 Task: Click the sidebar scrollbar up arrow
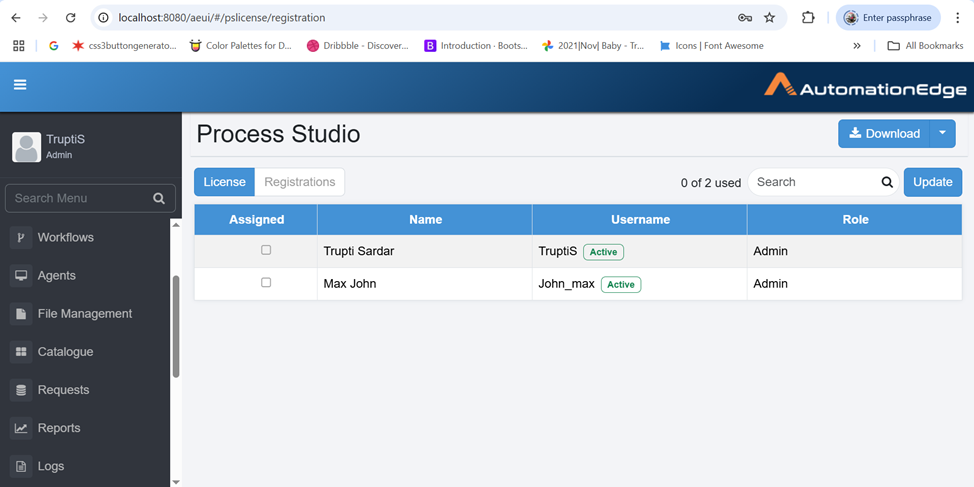click(x=176, y=224)
